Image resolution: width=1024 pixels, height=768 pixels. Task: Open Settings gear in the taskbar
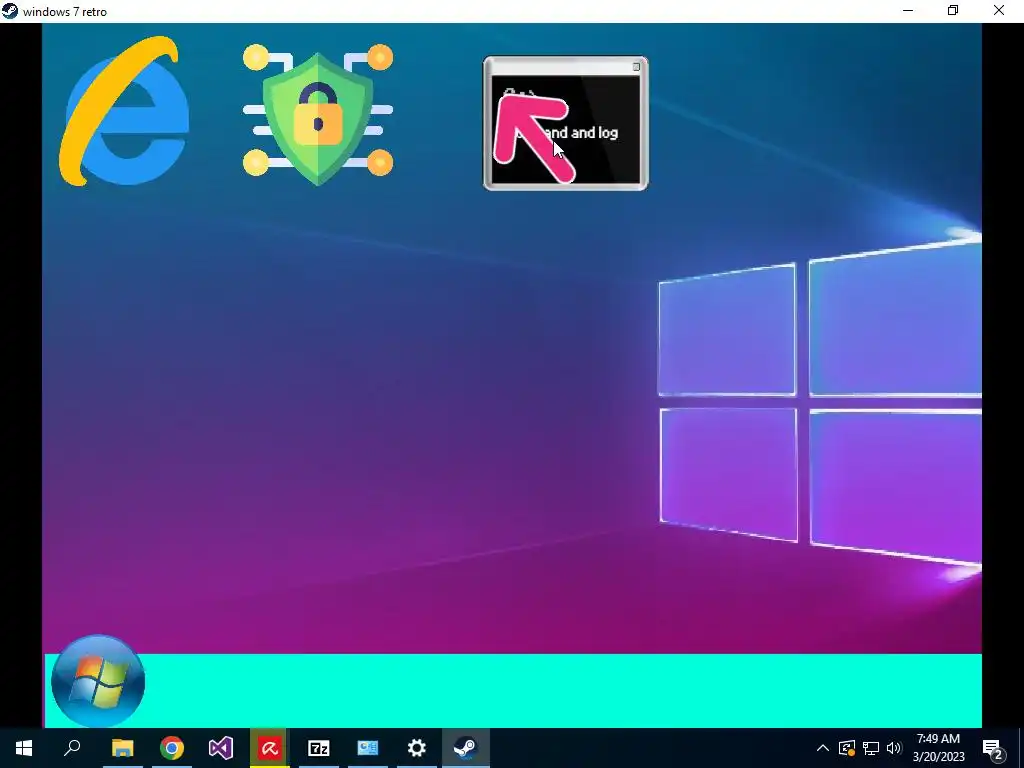click(417, 748)
